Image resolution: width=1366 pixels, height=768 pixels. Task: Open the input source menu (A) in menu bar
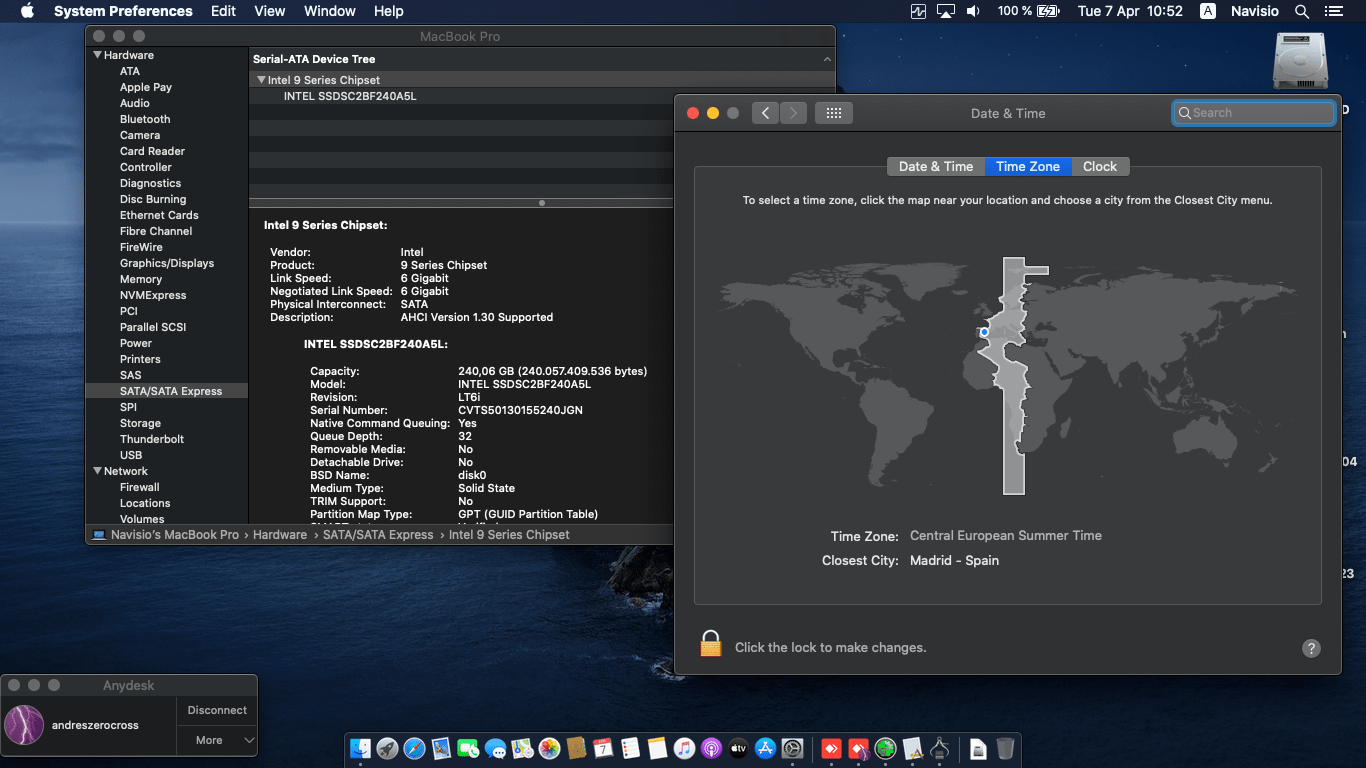pos(1208,11)
